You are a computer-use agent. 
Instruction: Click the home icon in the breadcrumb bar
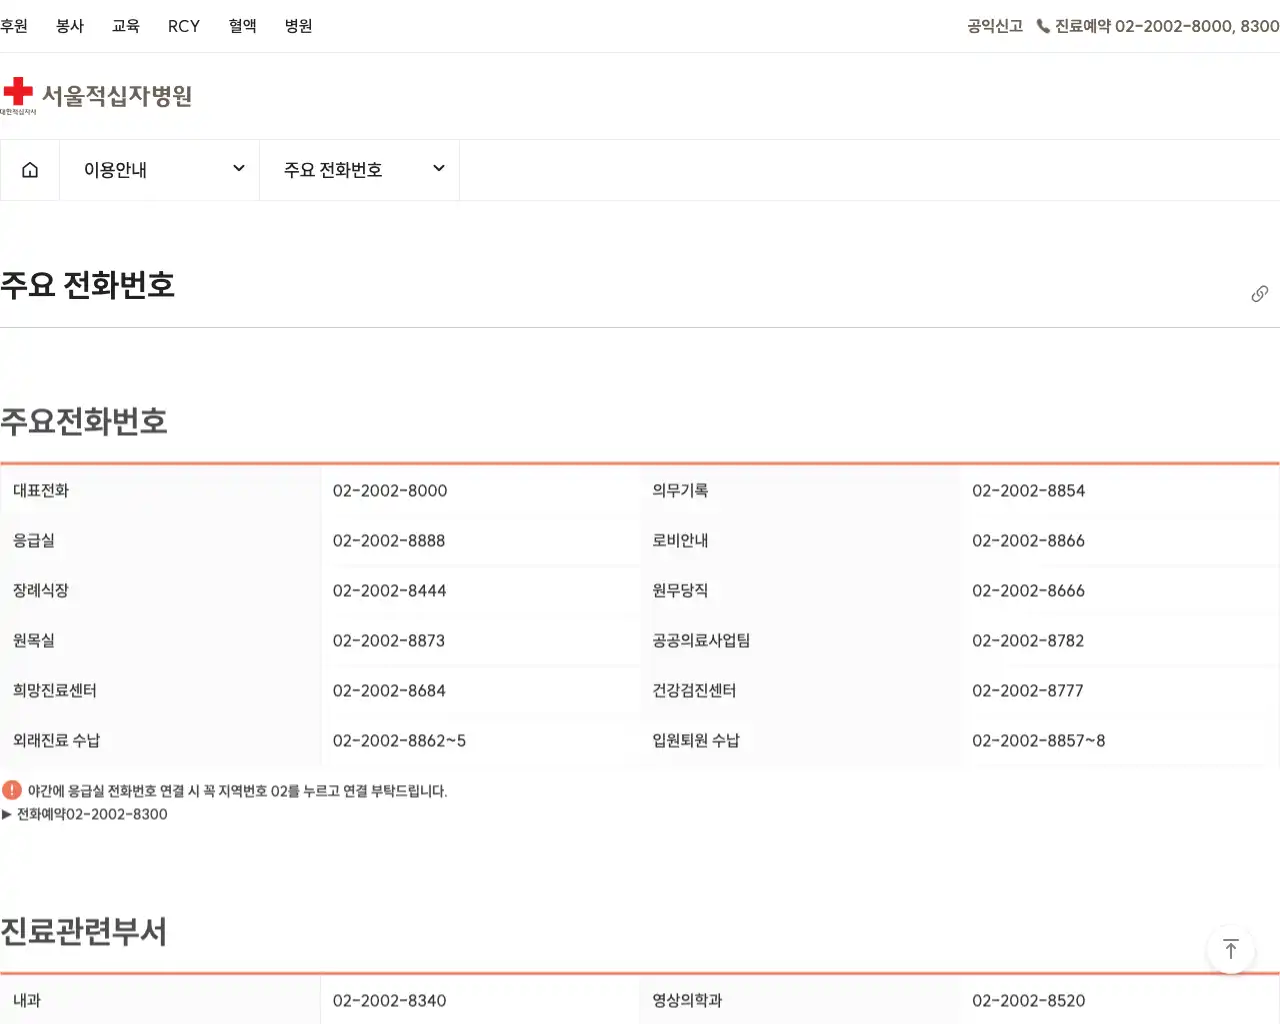coord(29,169)
